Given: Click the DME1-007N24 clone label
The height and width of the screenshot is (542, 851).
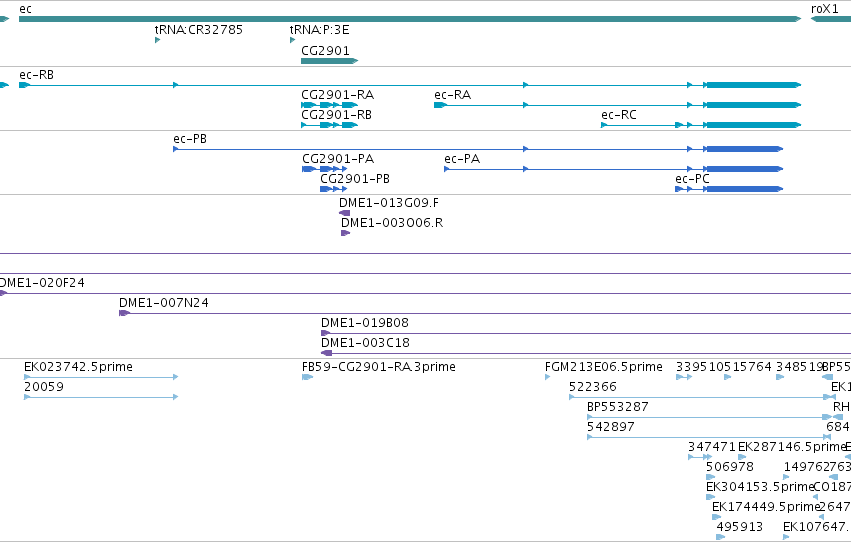Looking at the screenshot, I should (x=164, y=303).
